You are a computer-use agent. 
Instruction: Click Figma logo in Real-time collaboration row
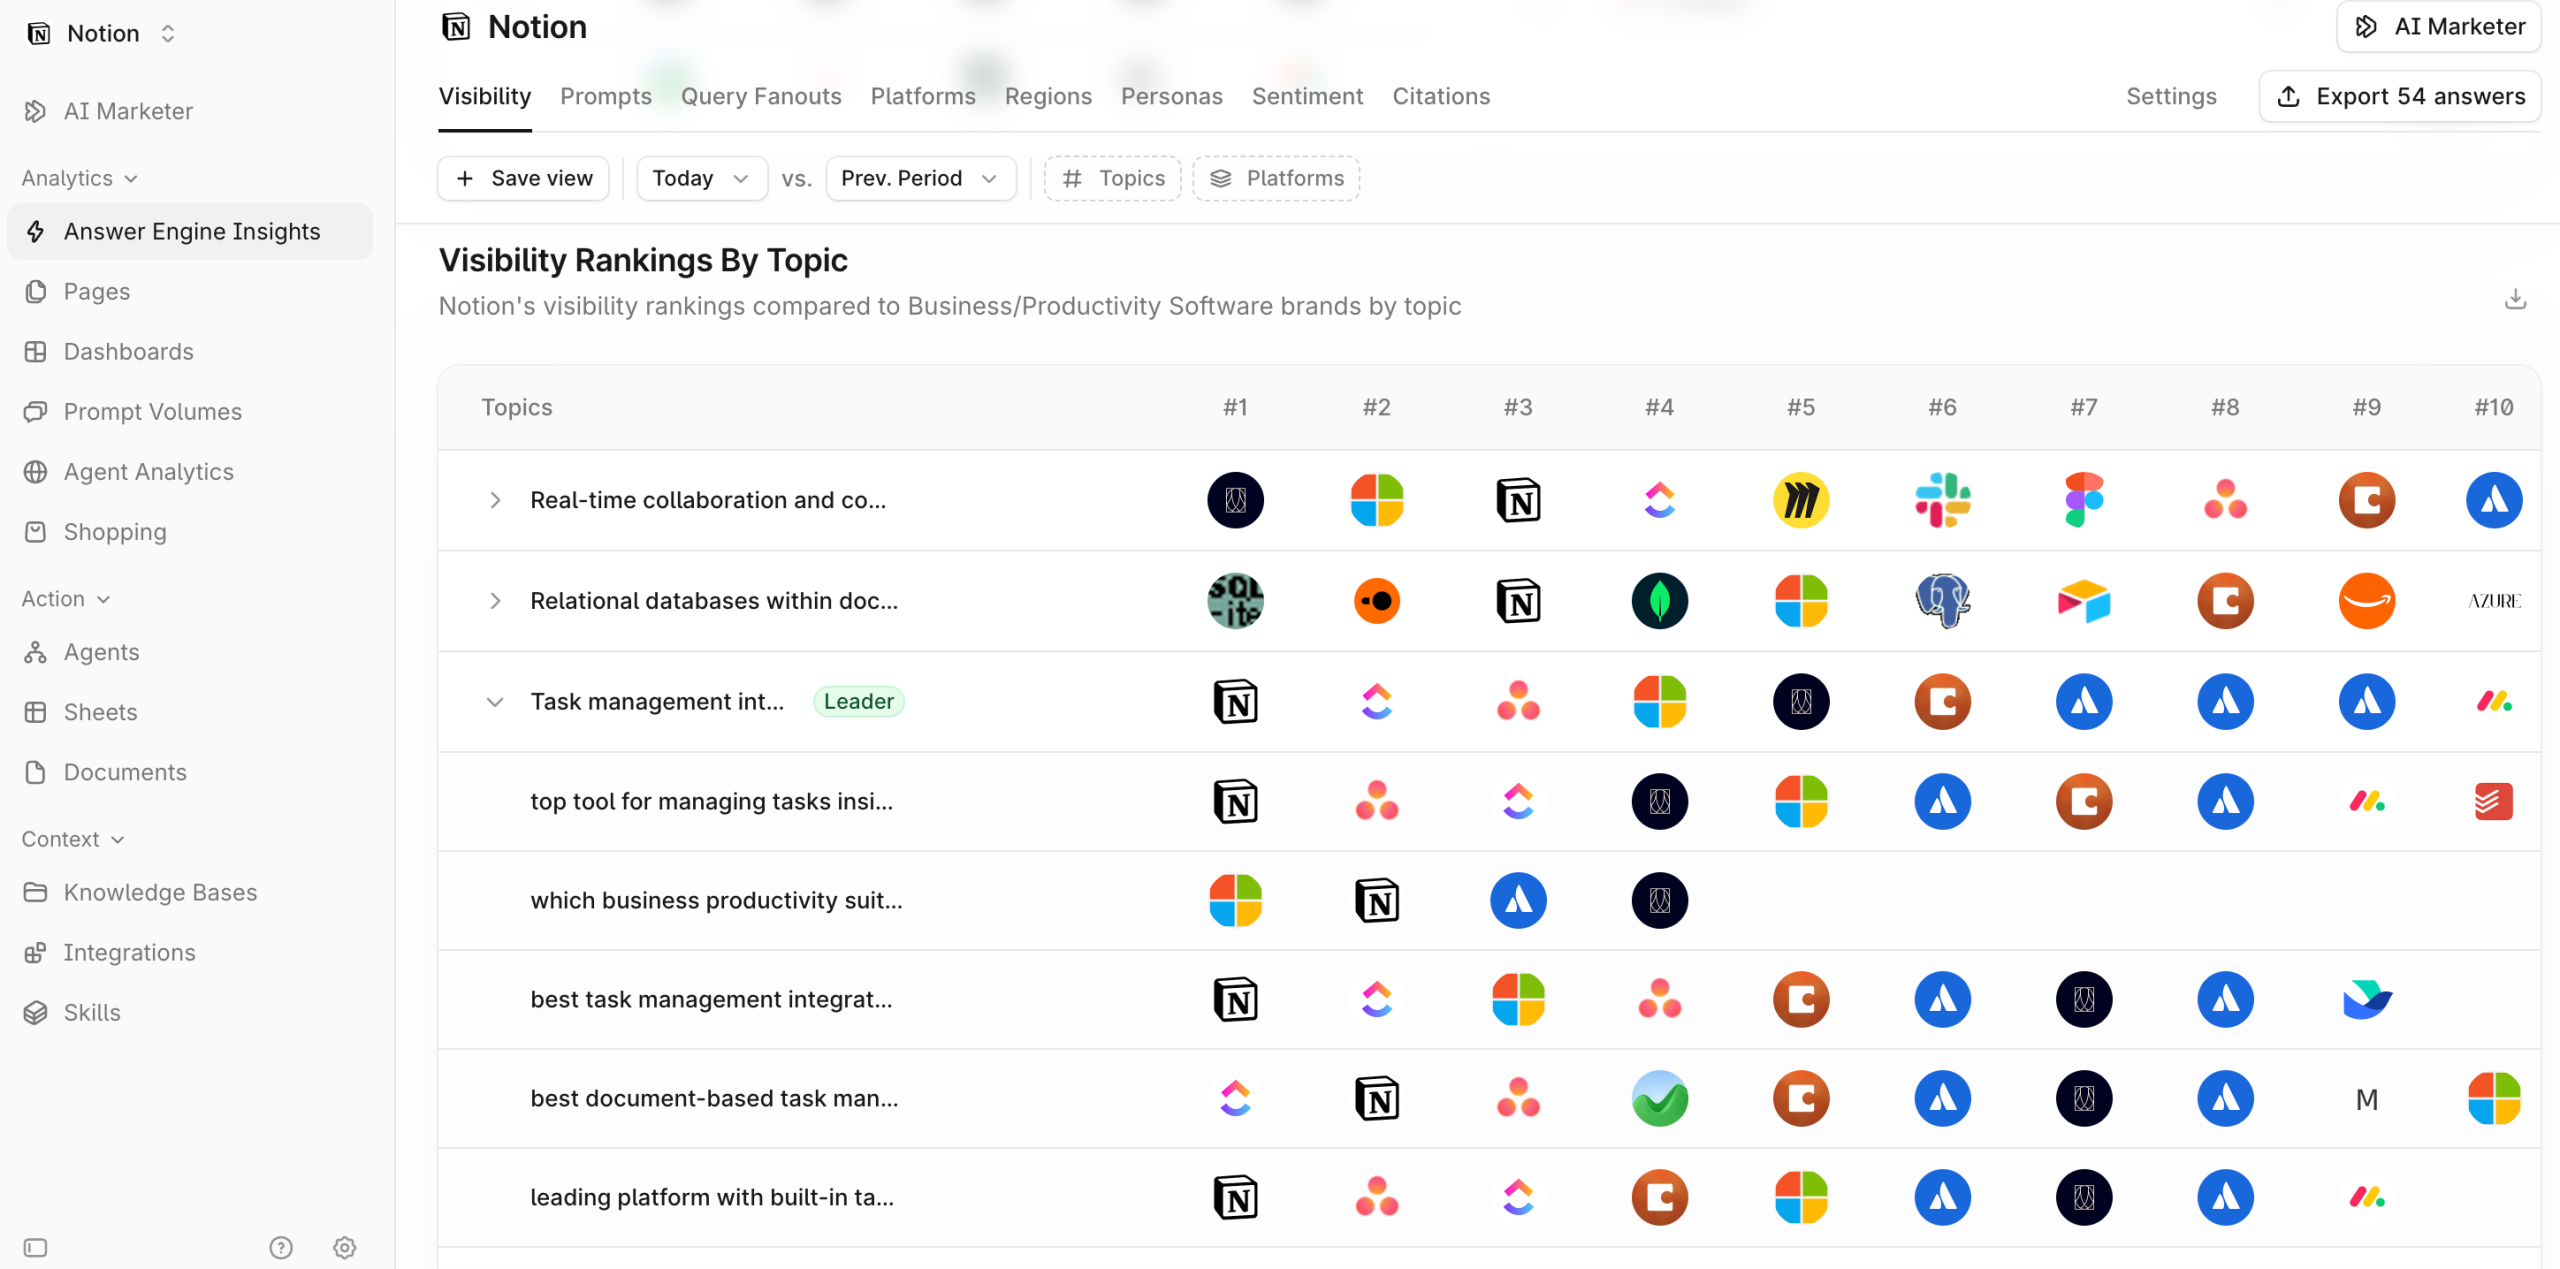pyautogui.click(x=2084, y=500)
